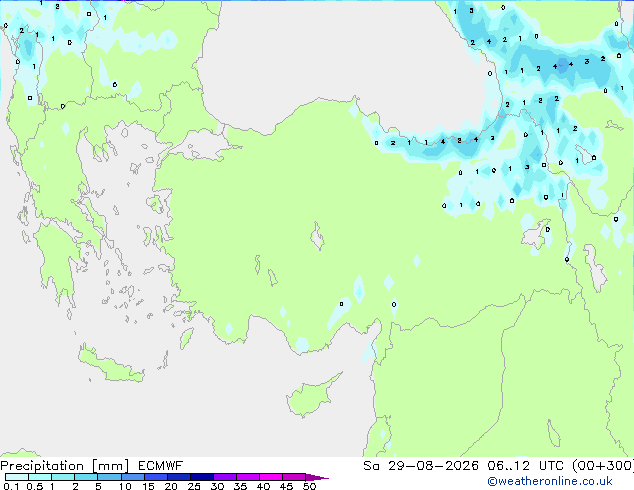Select the 35–40 mm violet legend swatch
The width and height of the screenshot is (634, 490).
point(247,477)
